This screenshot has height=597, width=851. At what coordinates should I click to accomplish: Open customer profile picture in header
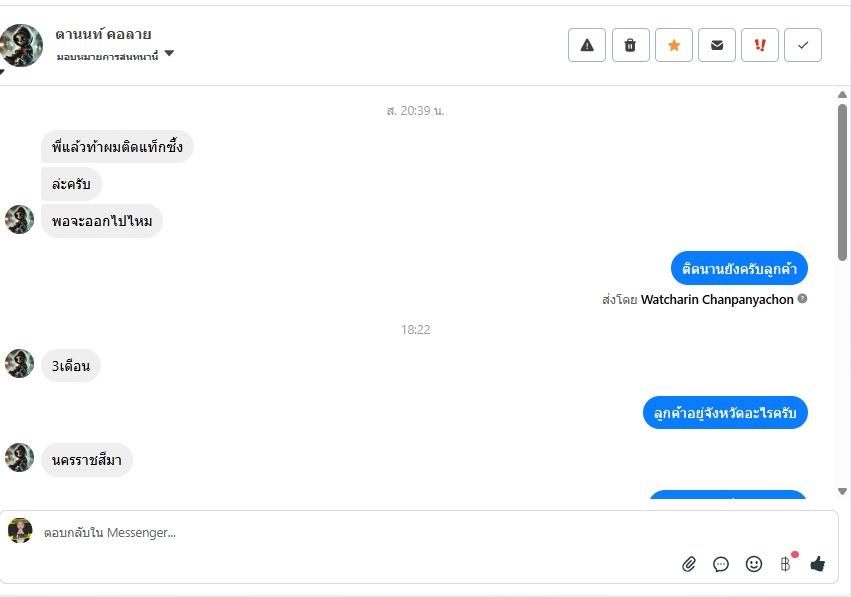21,46
